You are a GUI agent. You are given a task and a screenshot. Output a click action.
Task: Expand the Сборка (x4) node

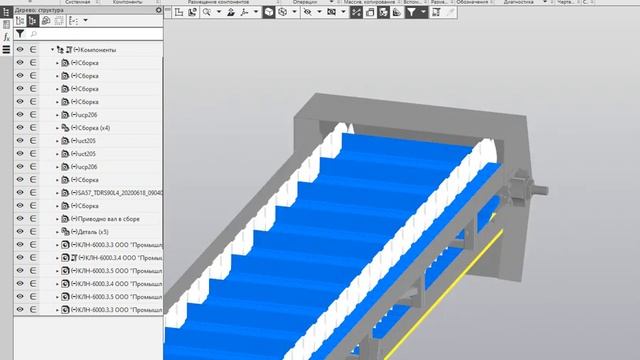[57, 128]
